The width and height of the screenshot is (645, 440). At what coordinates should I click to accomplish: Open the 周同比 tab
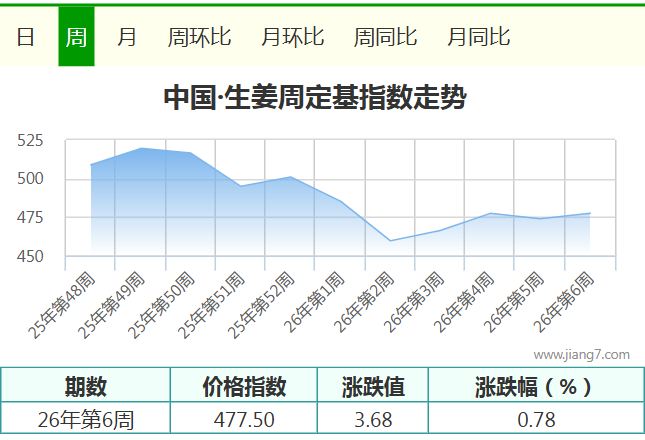point(385,37)
